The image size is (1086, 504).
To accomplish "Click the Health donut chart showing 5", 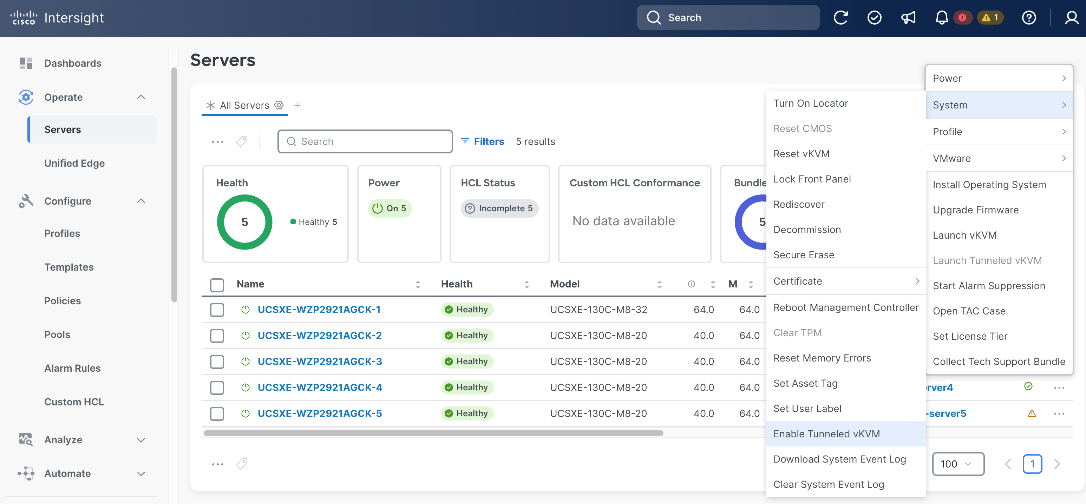I will [x=244, y=222].
